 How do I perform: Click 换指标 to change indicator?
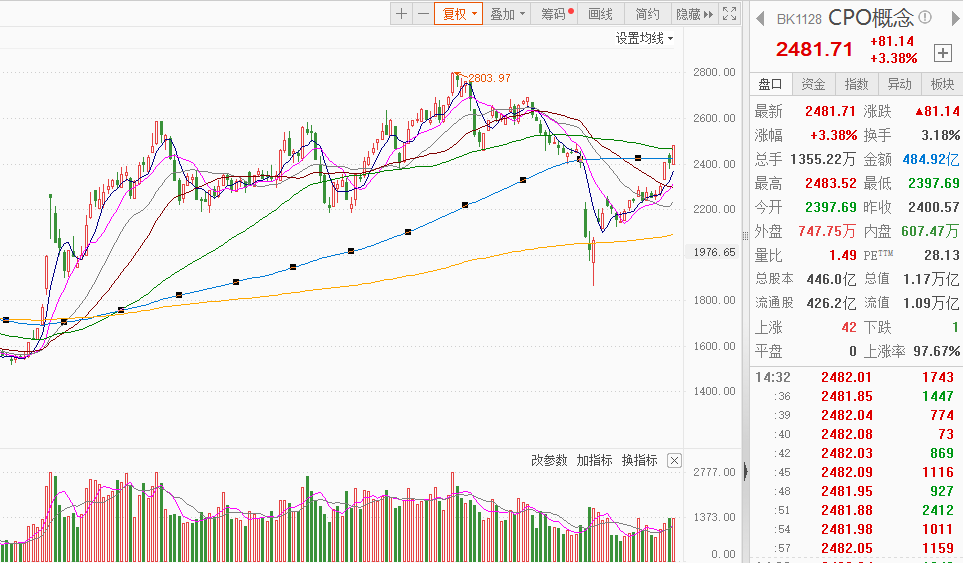[639, 461]
